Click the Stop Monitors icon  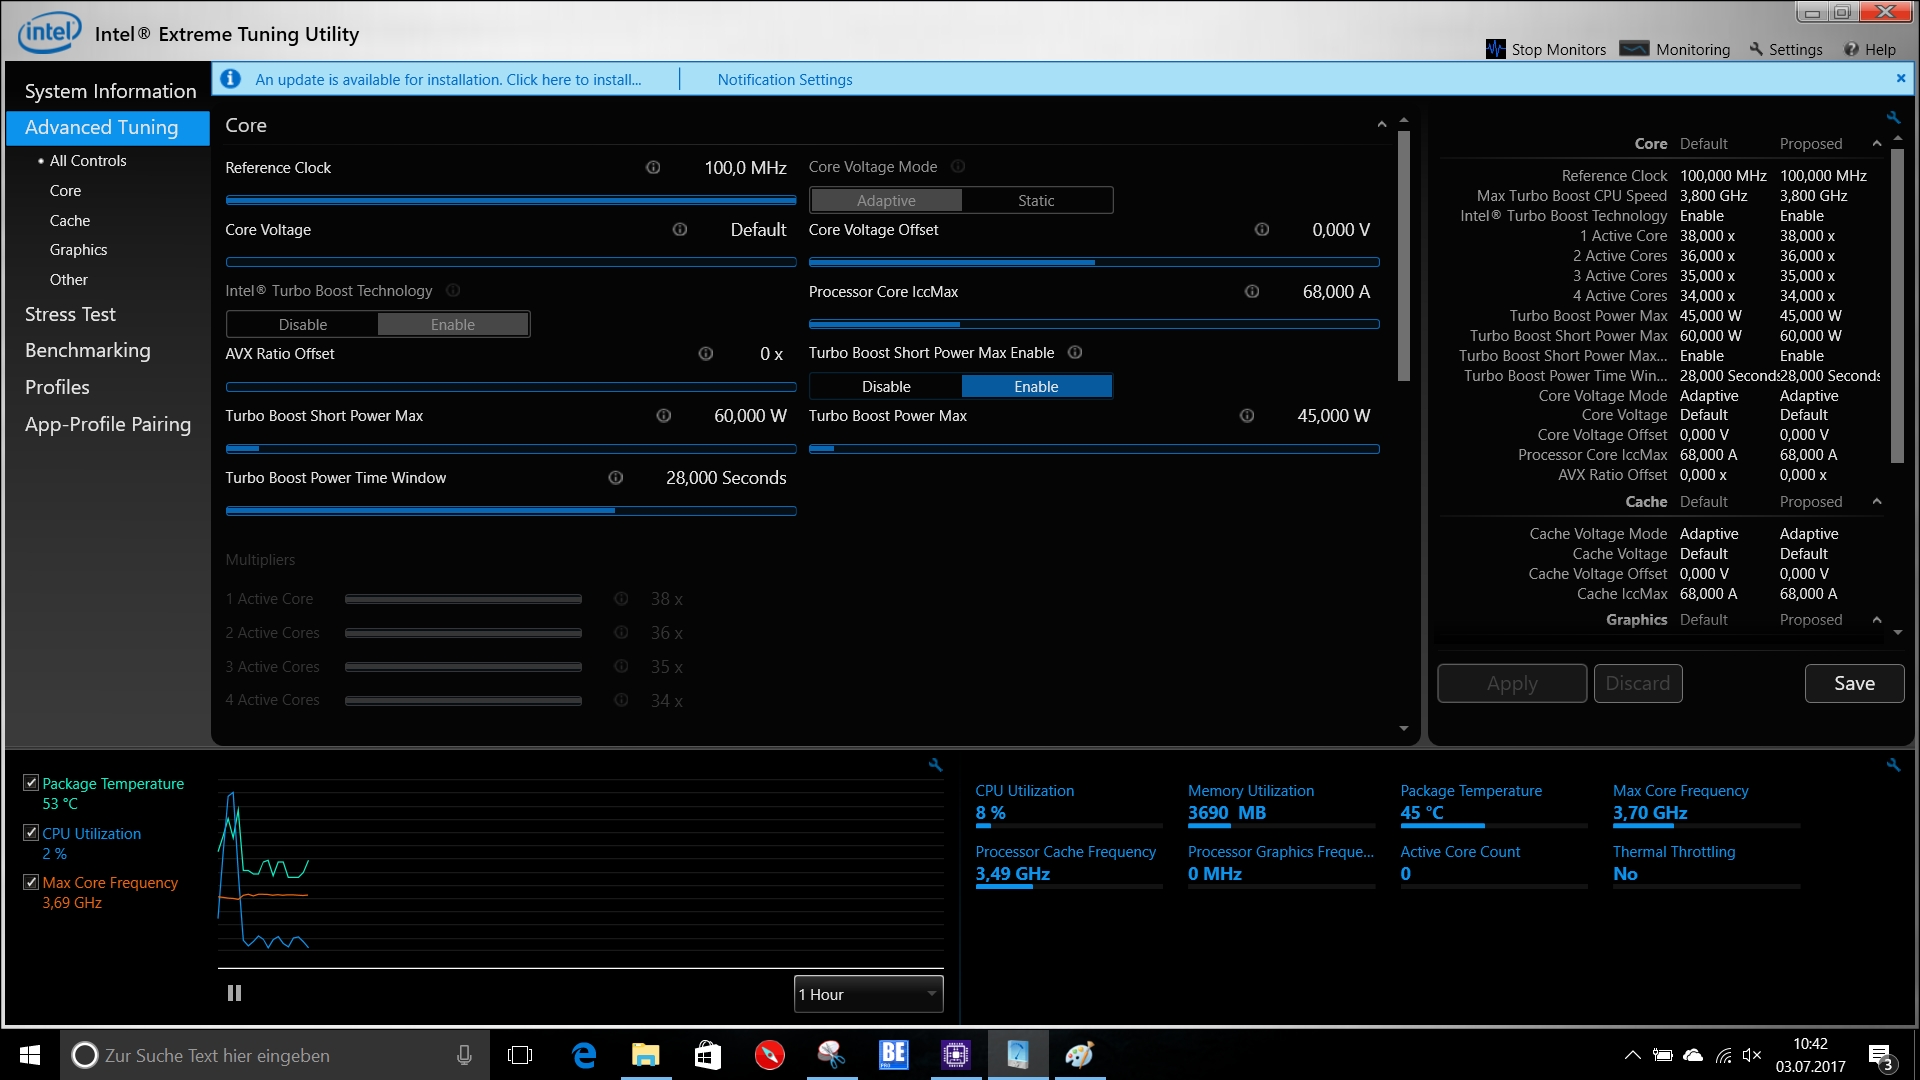pyautogui.click(x=1496, y=49)
